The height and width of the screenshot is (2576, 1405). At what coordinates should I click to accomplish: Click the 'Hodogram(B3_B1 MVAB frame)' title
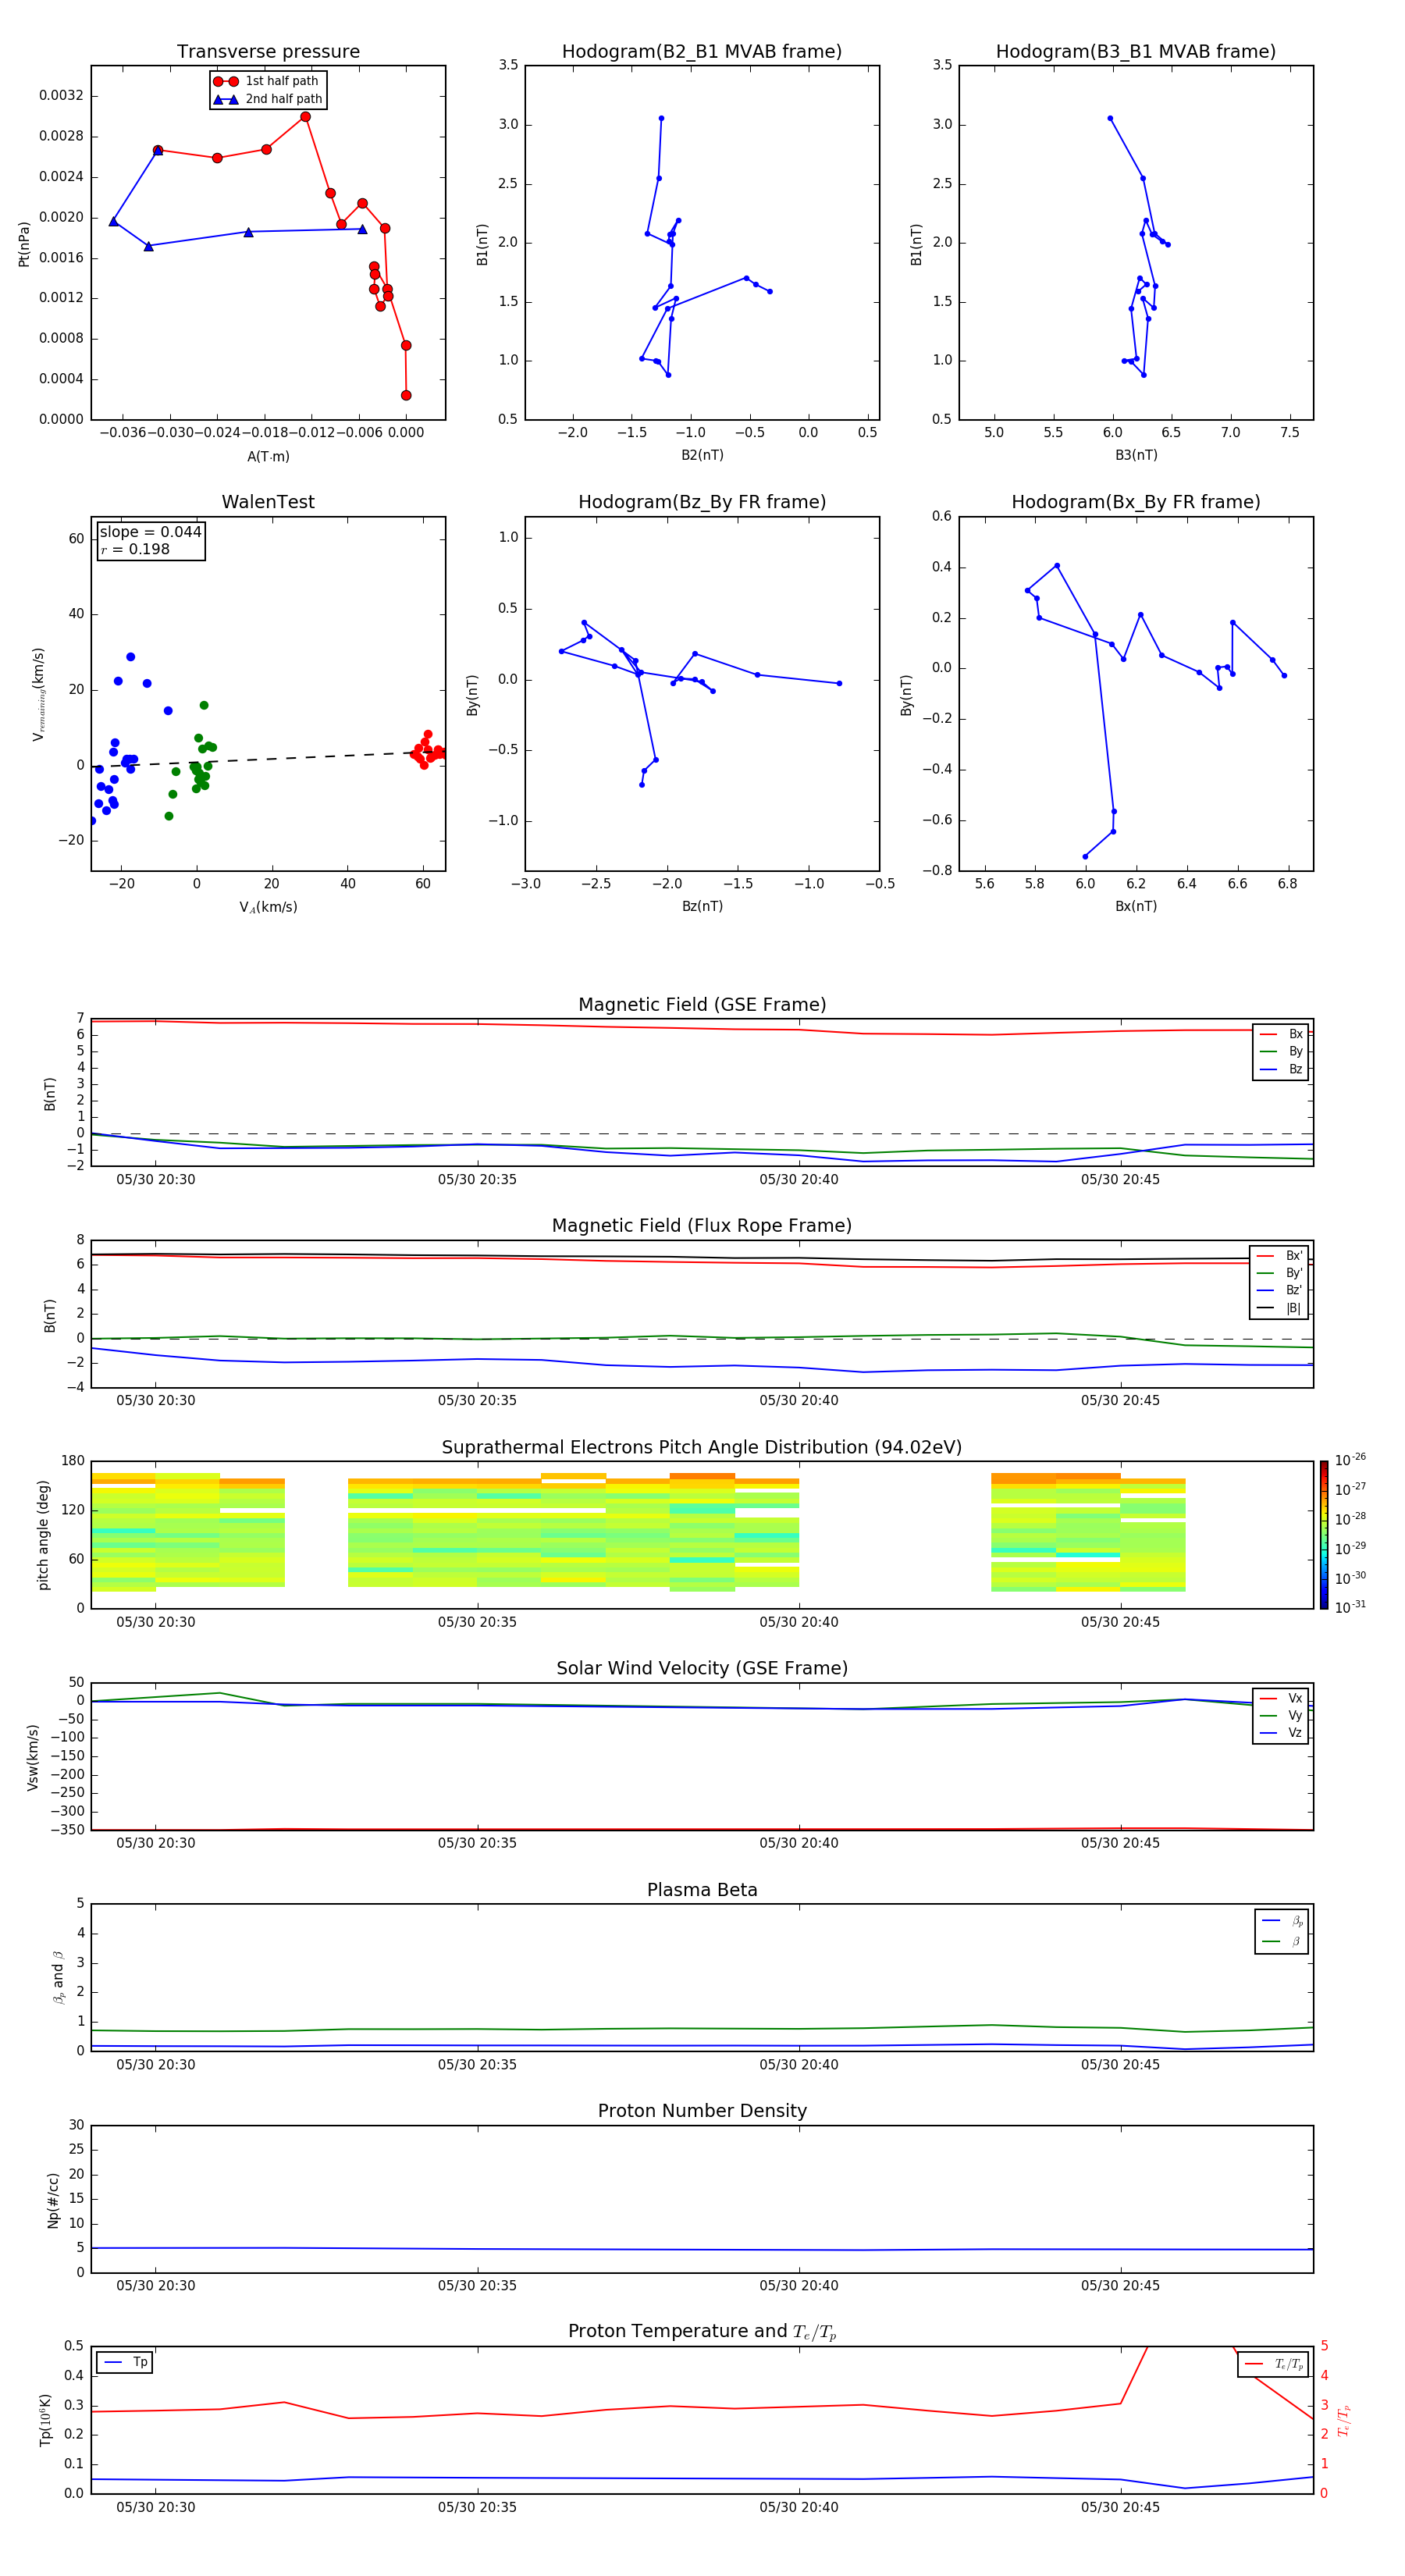tap(1136, 52)
